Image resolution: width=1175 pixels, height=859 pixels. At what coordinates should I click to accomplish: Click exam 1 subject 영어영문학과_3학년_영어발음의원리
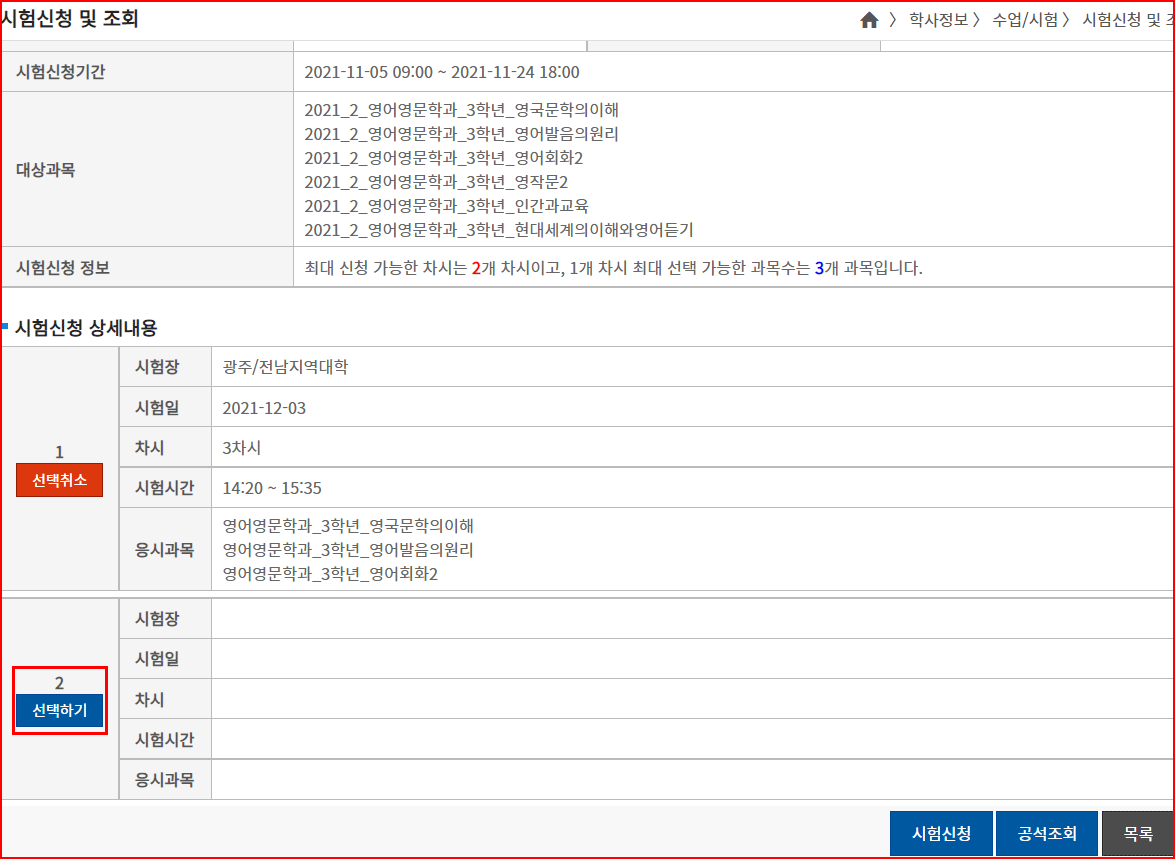point(348,549)
